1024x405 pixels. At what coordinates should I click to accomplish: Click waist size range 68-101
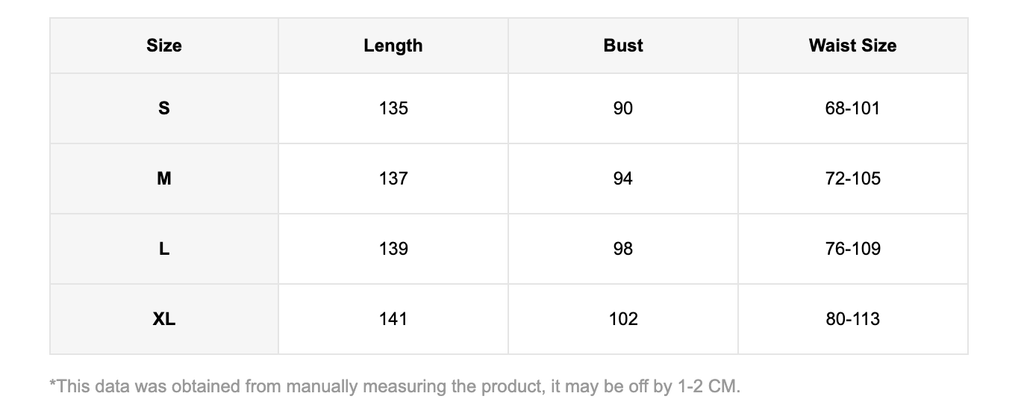coord(852,108)
